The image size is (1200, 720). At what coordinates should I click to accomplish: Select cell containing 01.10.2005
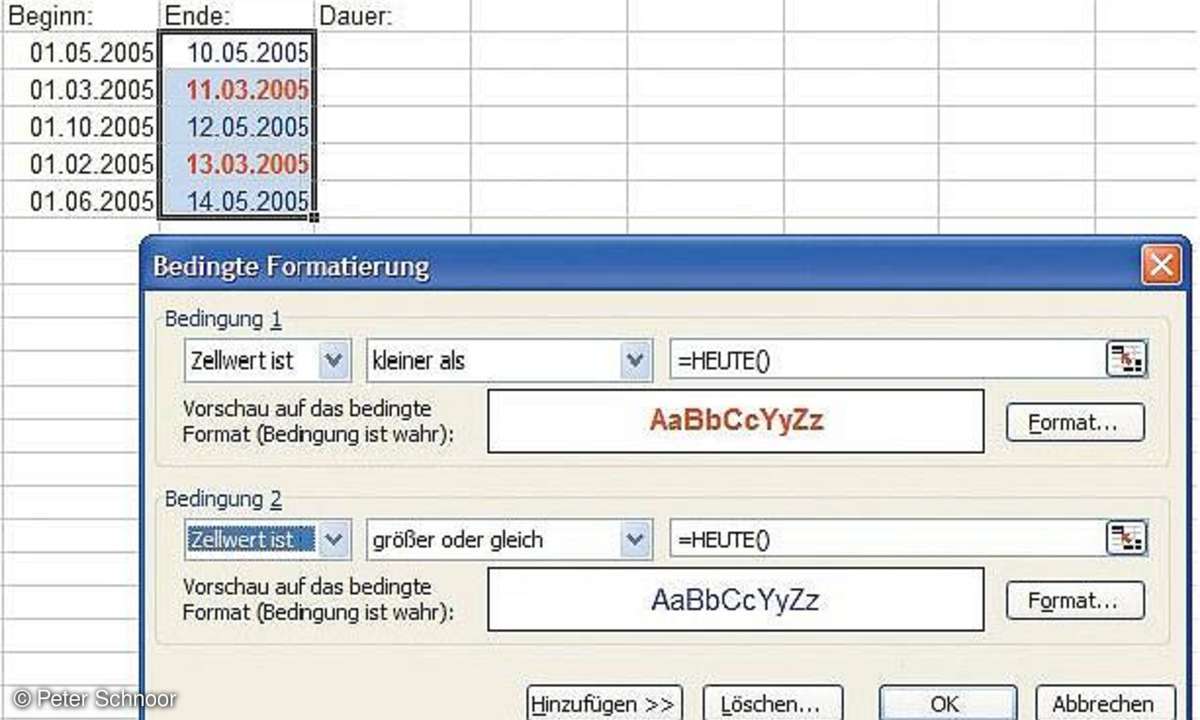(x=80, y=126)
